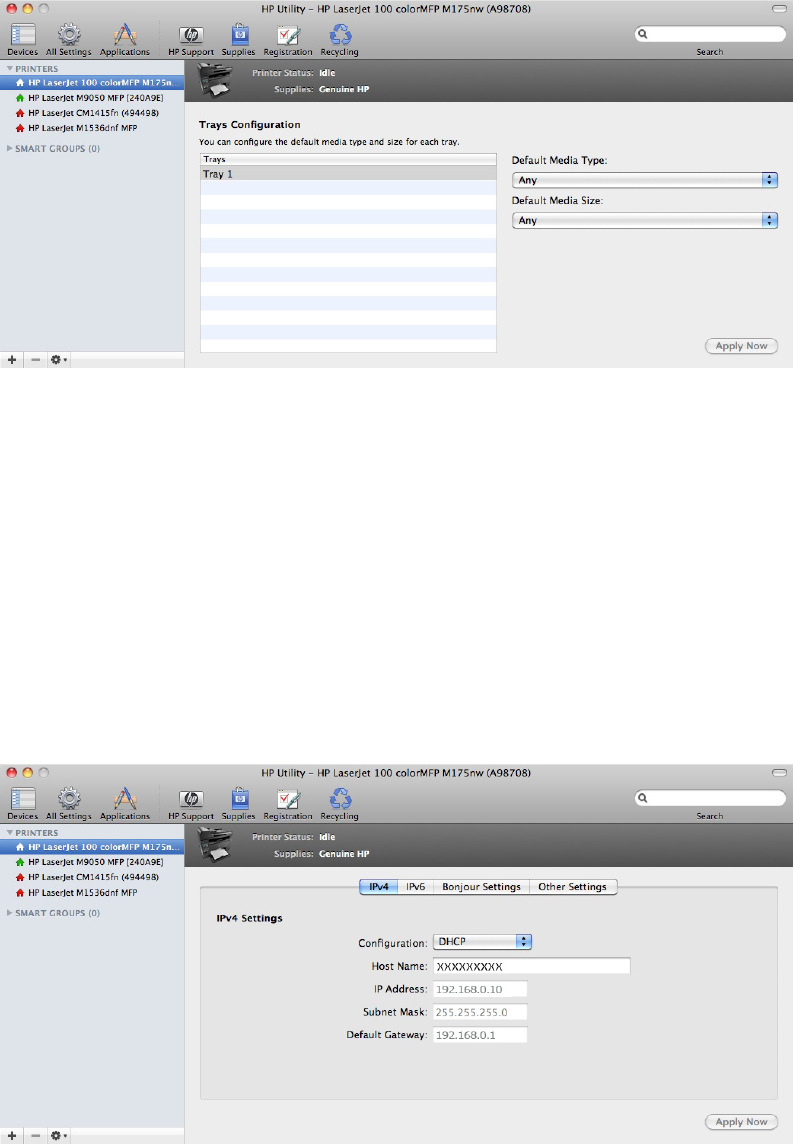Image resolution: width=793 pixels, height=1144 pixels.
Task: Expand SMART GROUPS in IPv4 window sidebar
Action: [x=9, y=913]
